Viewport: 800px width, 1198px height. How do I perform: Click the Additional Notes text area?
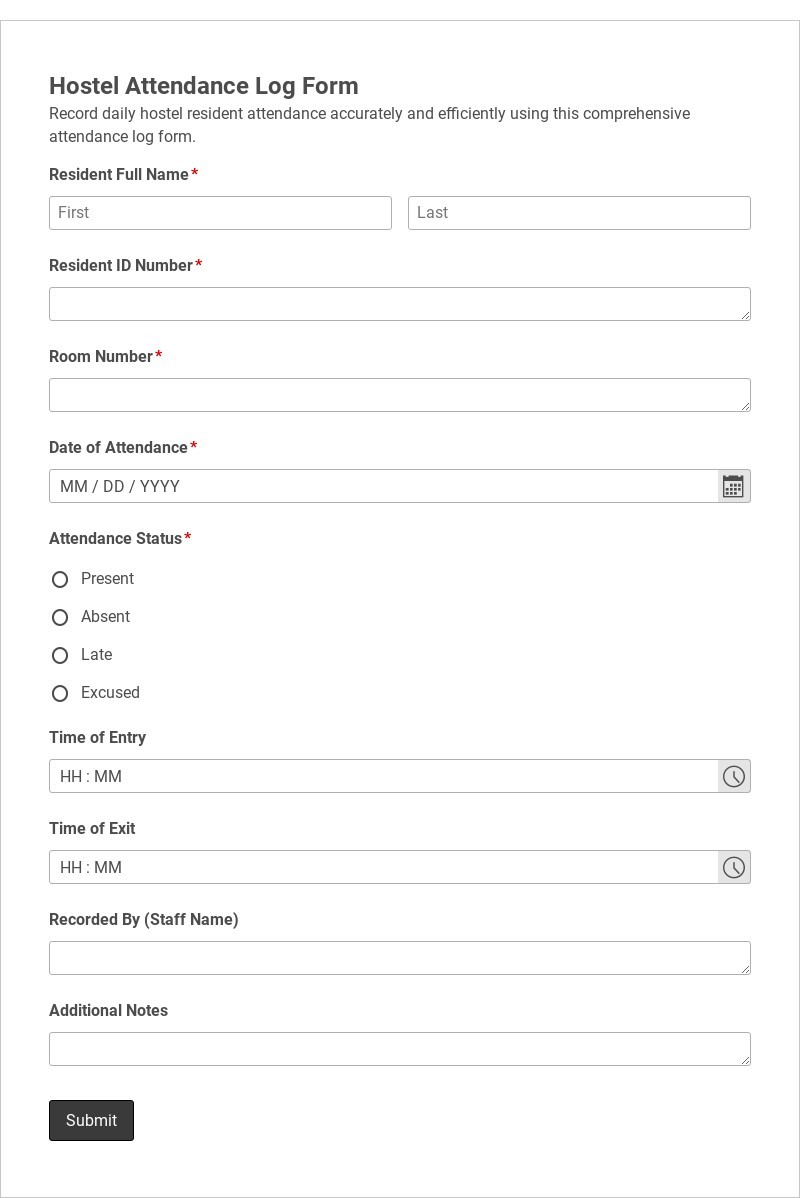(x=400, y=1049)
